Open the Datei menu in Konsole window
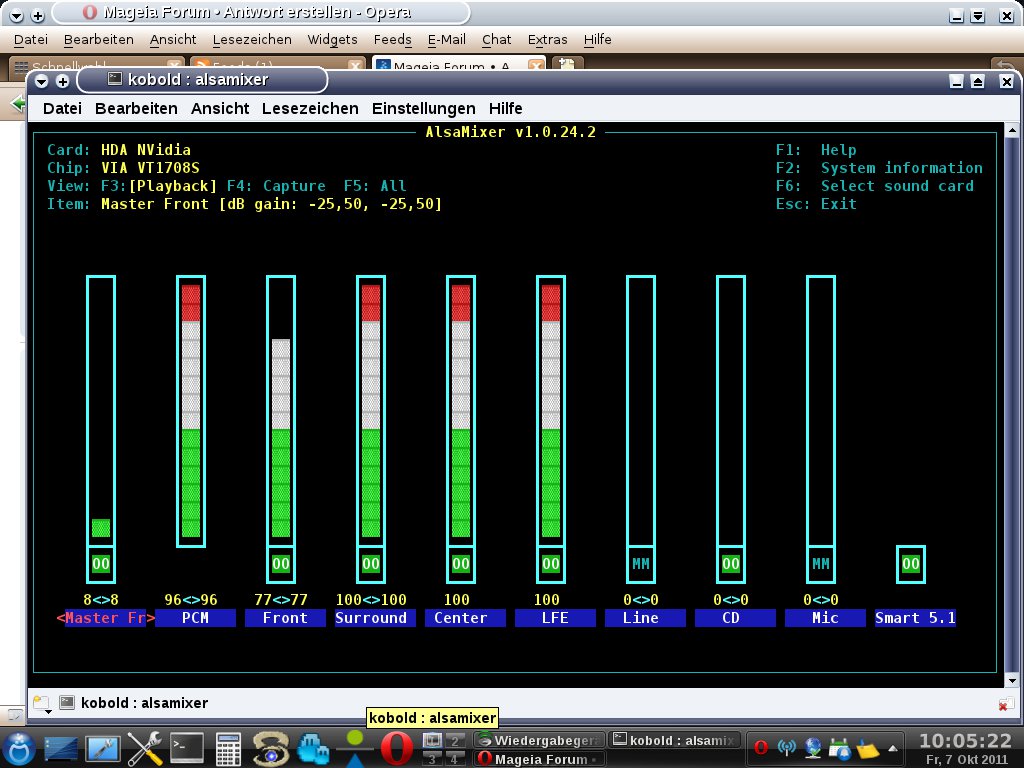This screenshot has height=768, width=1024. (62, 108)
